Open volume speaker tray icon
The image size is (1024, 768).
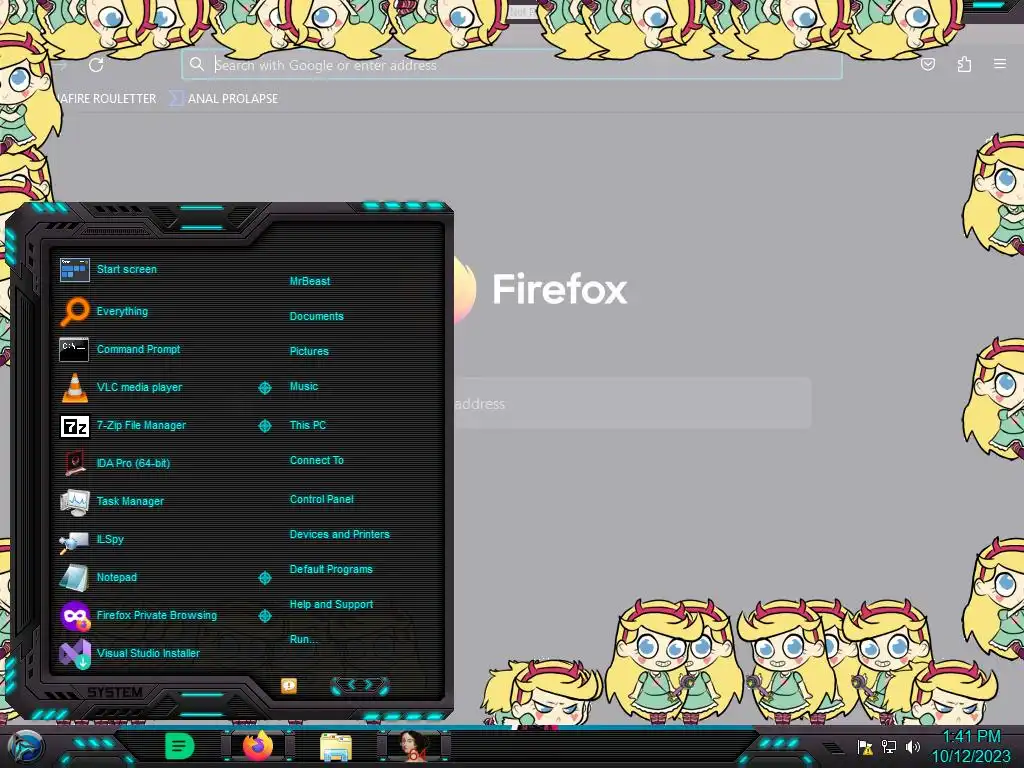tap(912, 746)
